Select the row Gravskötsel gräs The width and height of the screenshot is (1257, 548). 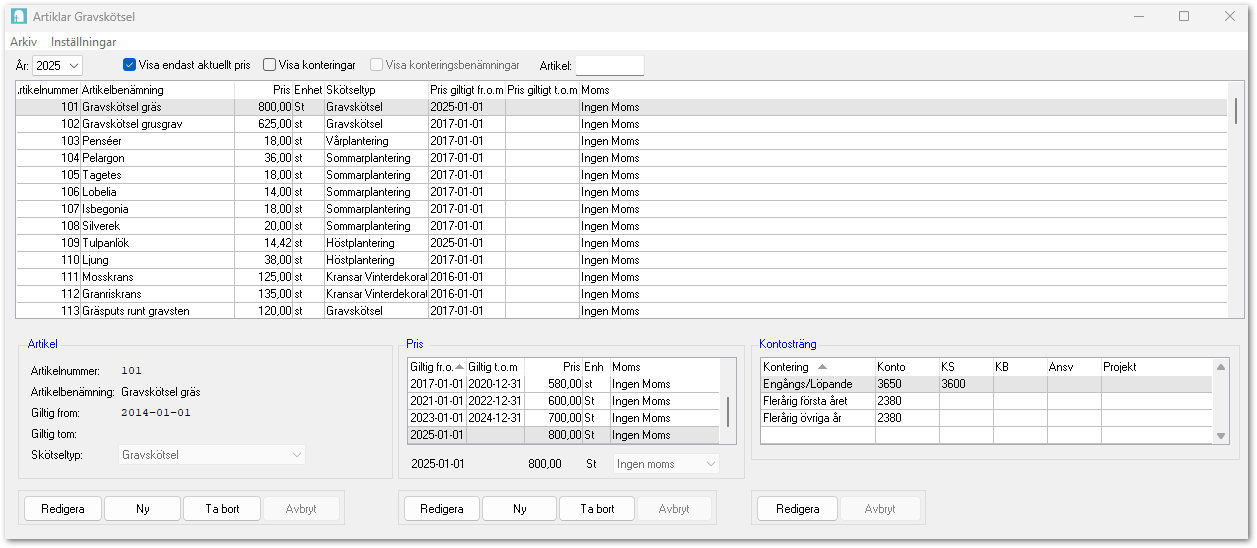click(x=621, y=107)
